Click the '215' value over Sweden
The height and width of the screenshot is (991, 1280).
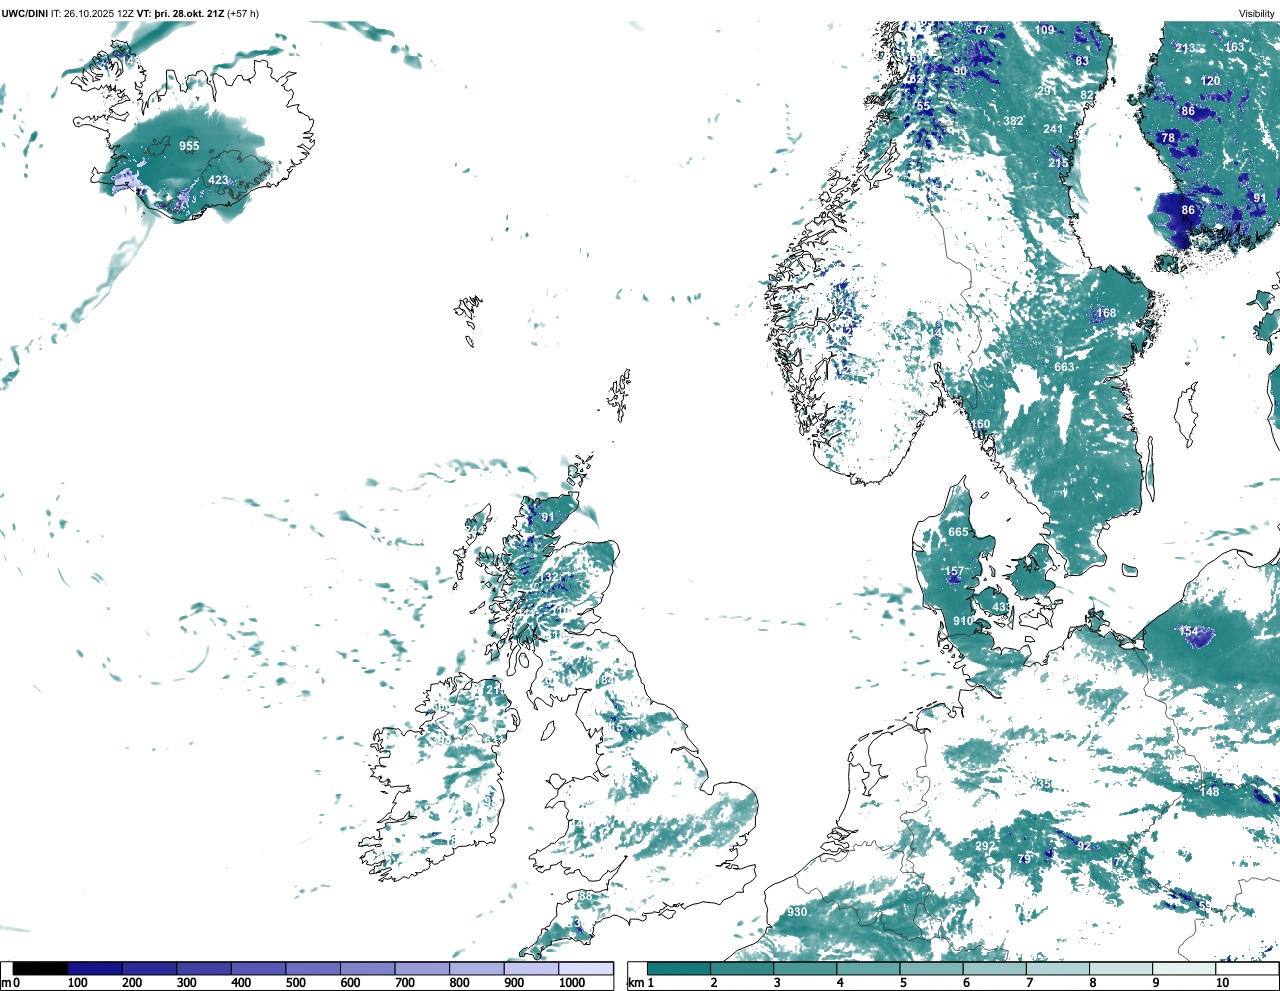tap(1058, 163)
